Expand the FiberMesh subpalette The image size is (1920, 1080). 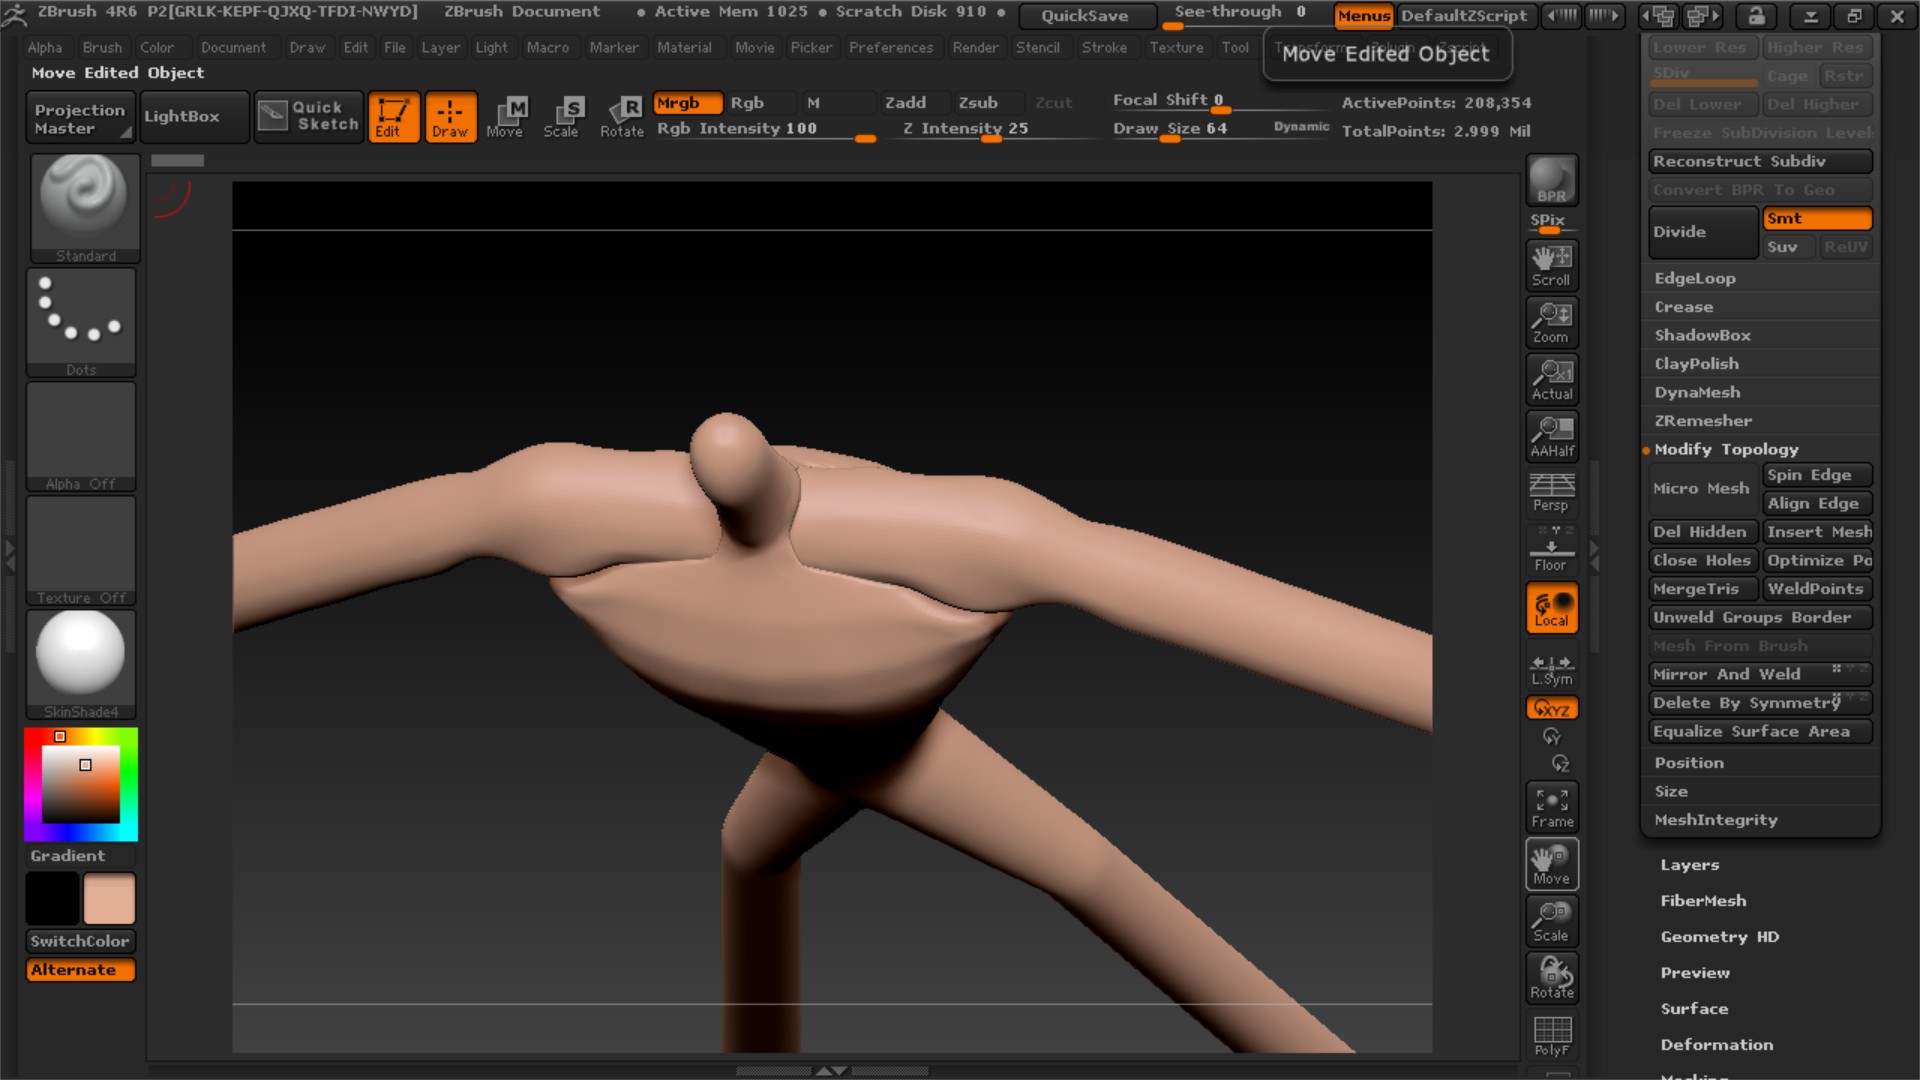pyautogui.click(x=1703, y=901)
